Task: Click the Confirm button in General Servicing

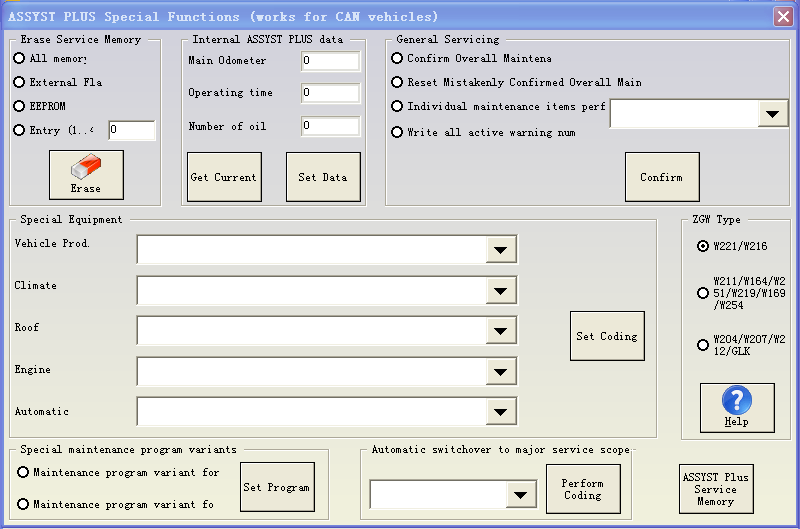Action: pos(662,177)
